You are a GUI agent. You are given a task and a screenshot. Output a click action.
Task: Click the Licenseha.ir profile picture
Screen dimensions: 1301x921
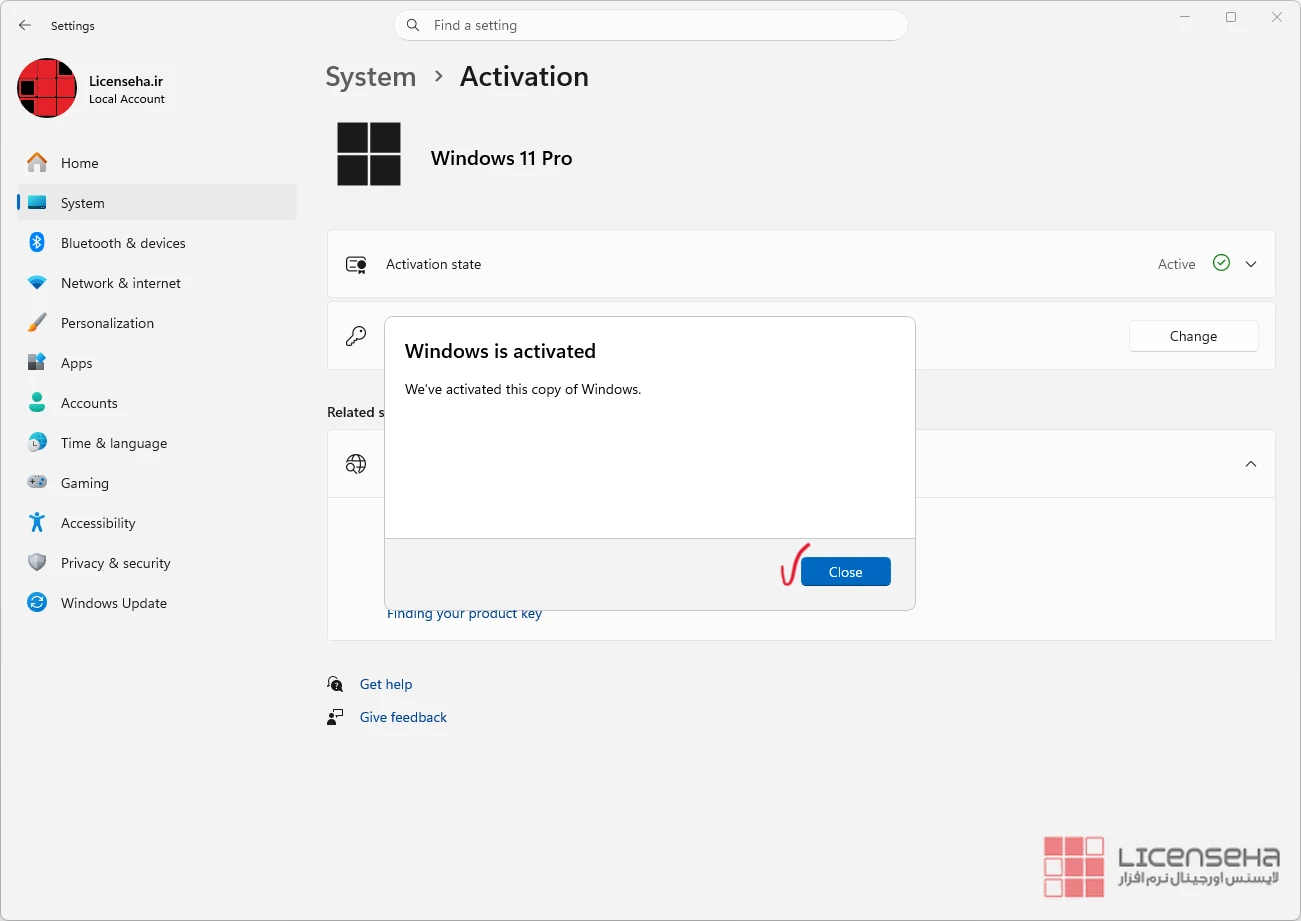point(47,88)
